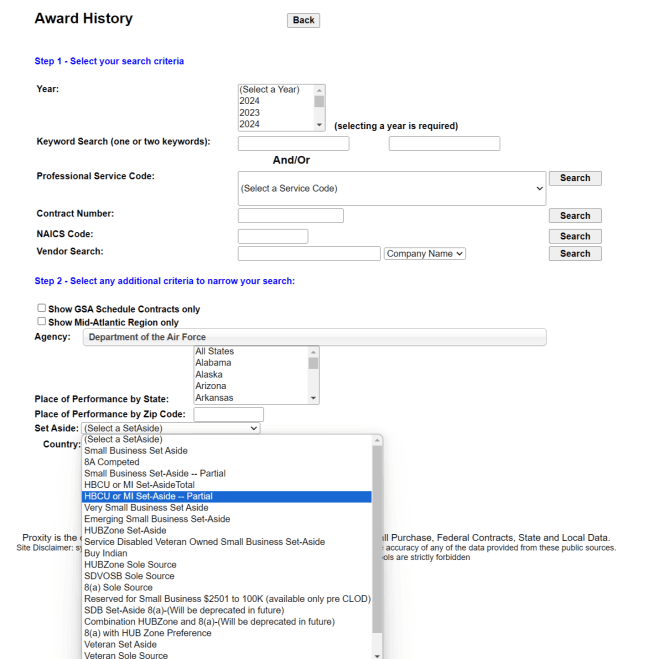The width and height of the screenshot is (659, 659).
Task: Click state list scroll down arrow
Action: point(313,398)
